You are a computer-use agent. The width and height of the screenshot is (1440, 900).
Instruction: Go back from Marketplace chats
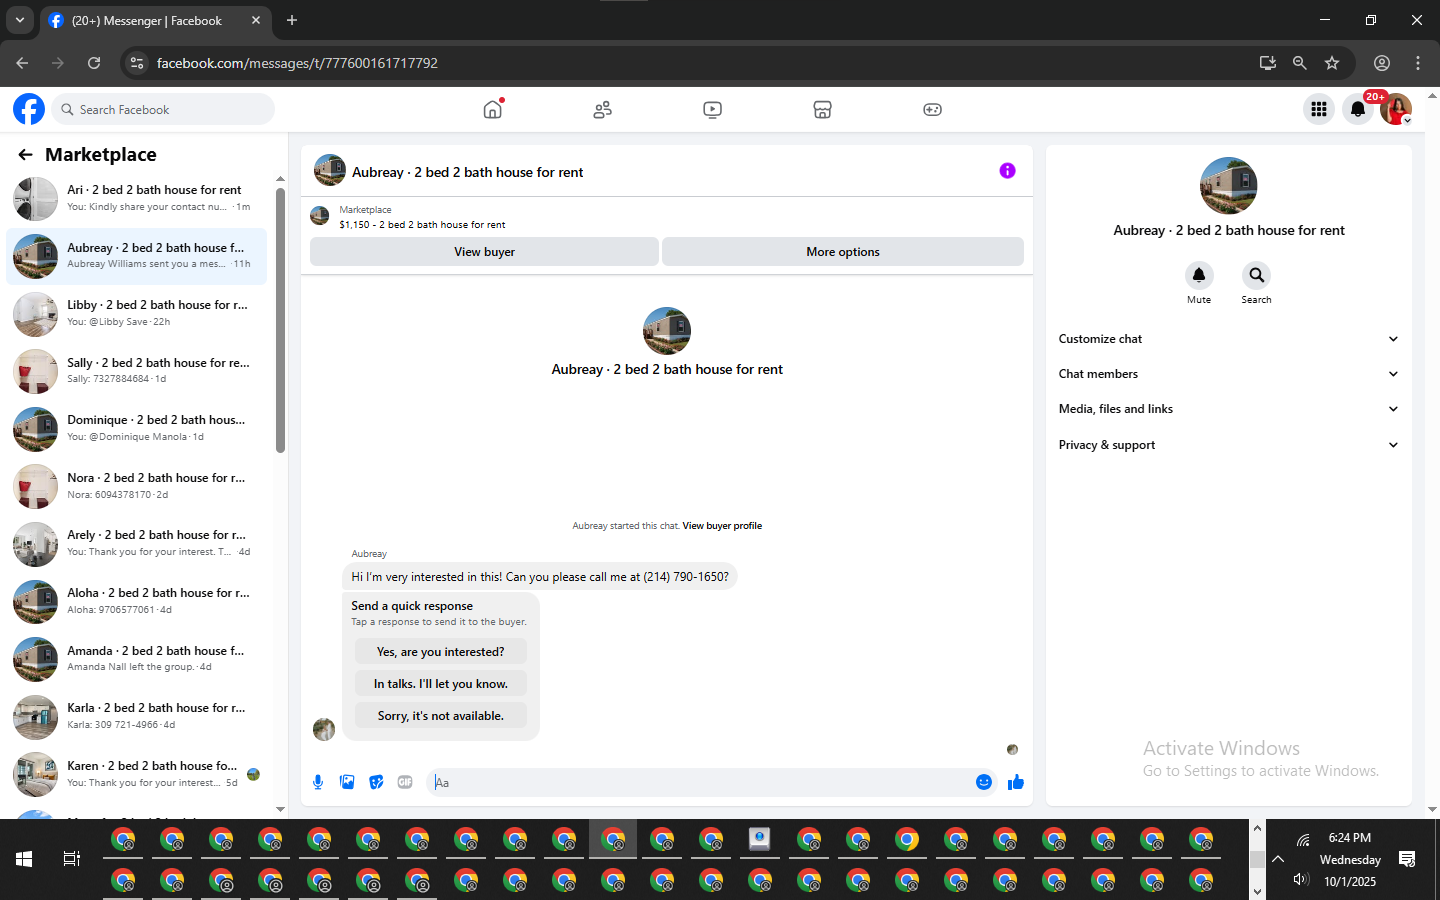point(25,155)
